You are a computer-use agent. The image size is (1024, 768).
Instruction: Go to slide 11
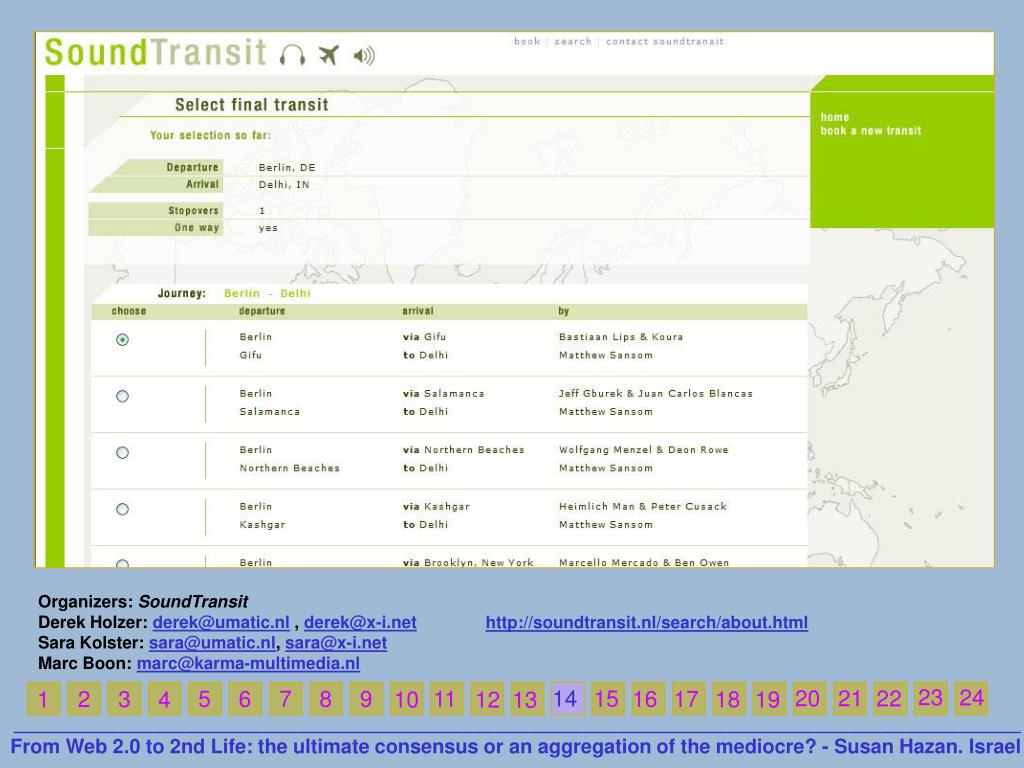point(447,699)
